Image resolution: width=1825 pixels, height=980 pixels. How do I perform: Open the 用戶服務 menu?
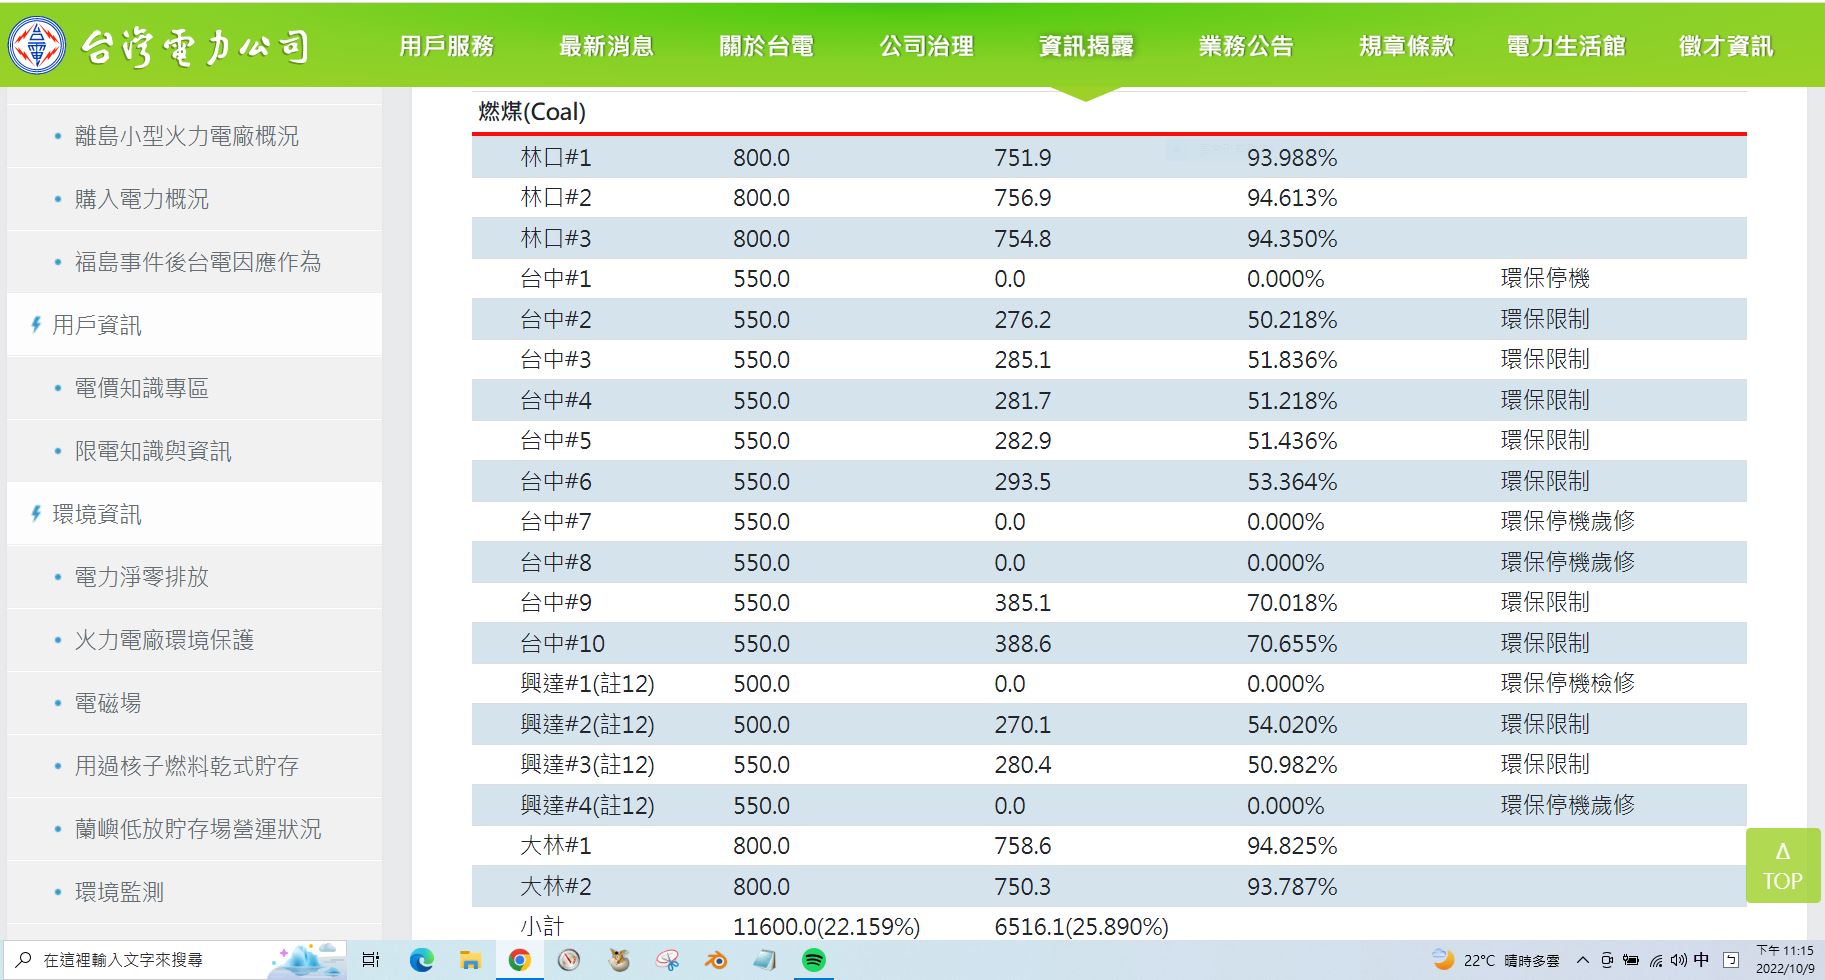(x=446, y=46)
